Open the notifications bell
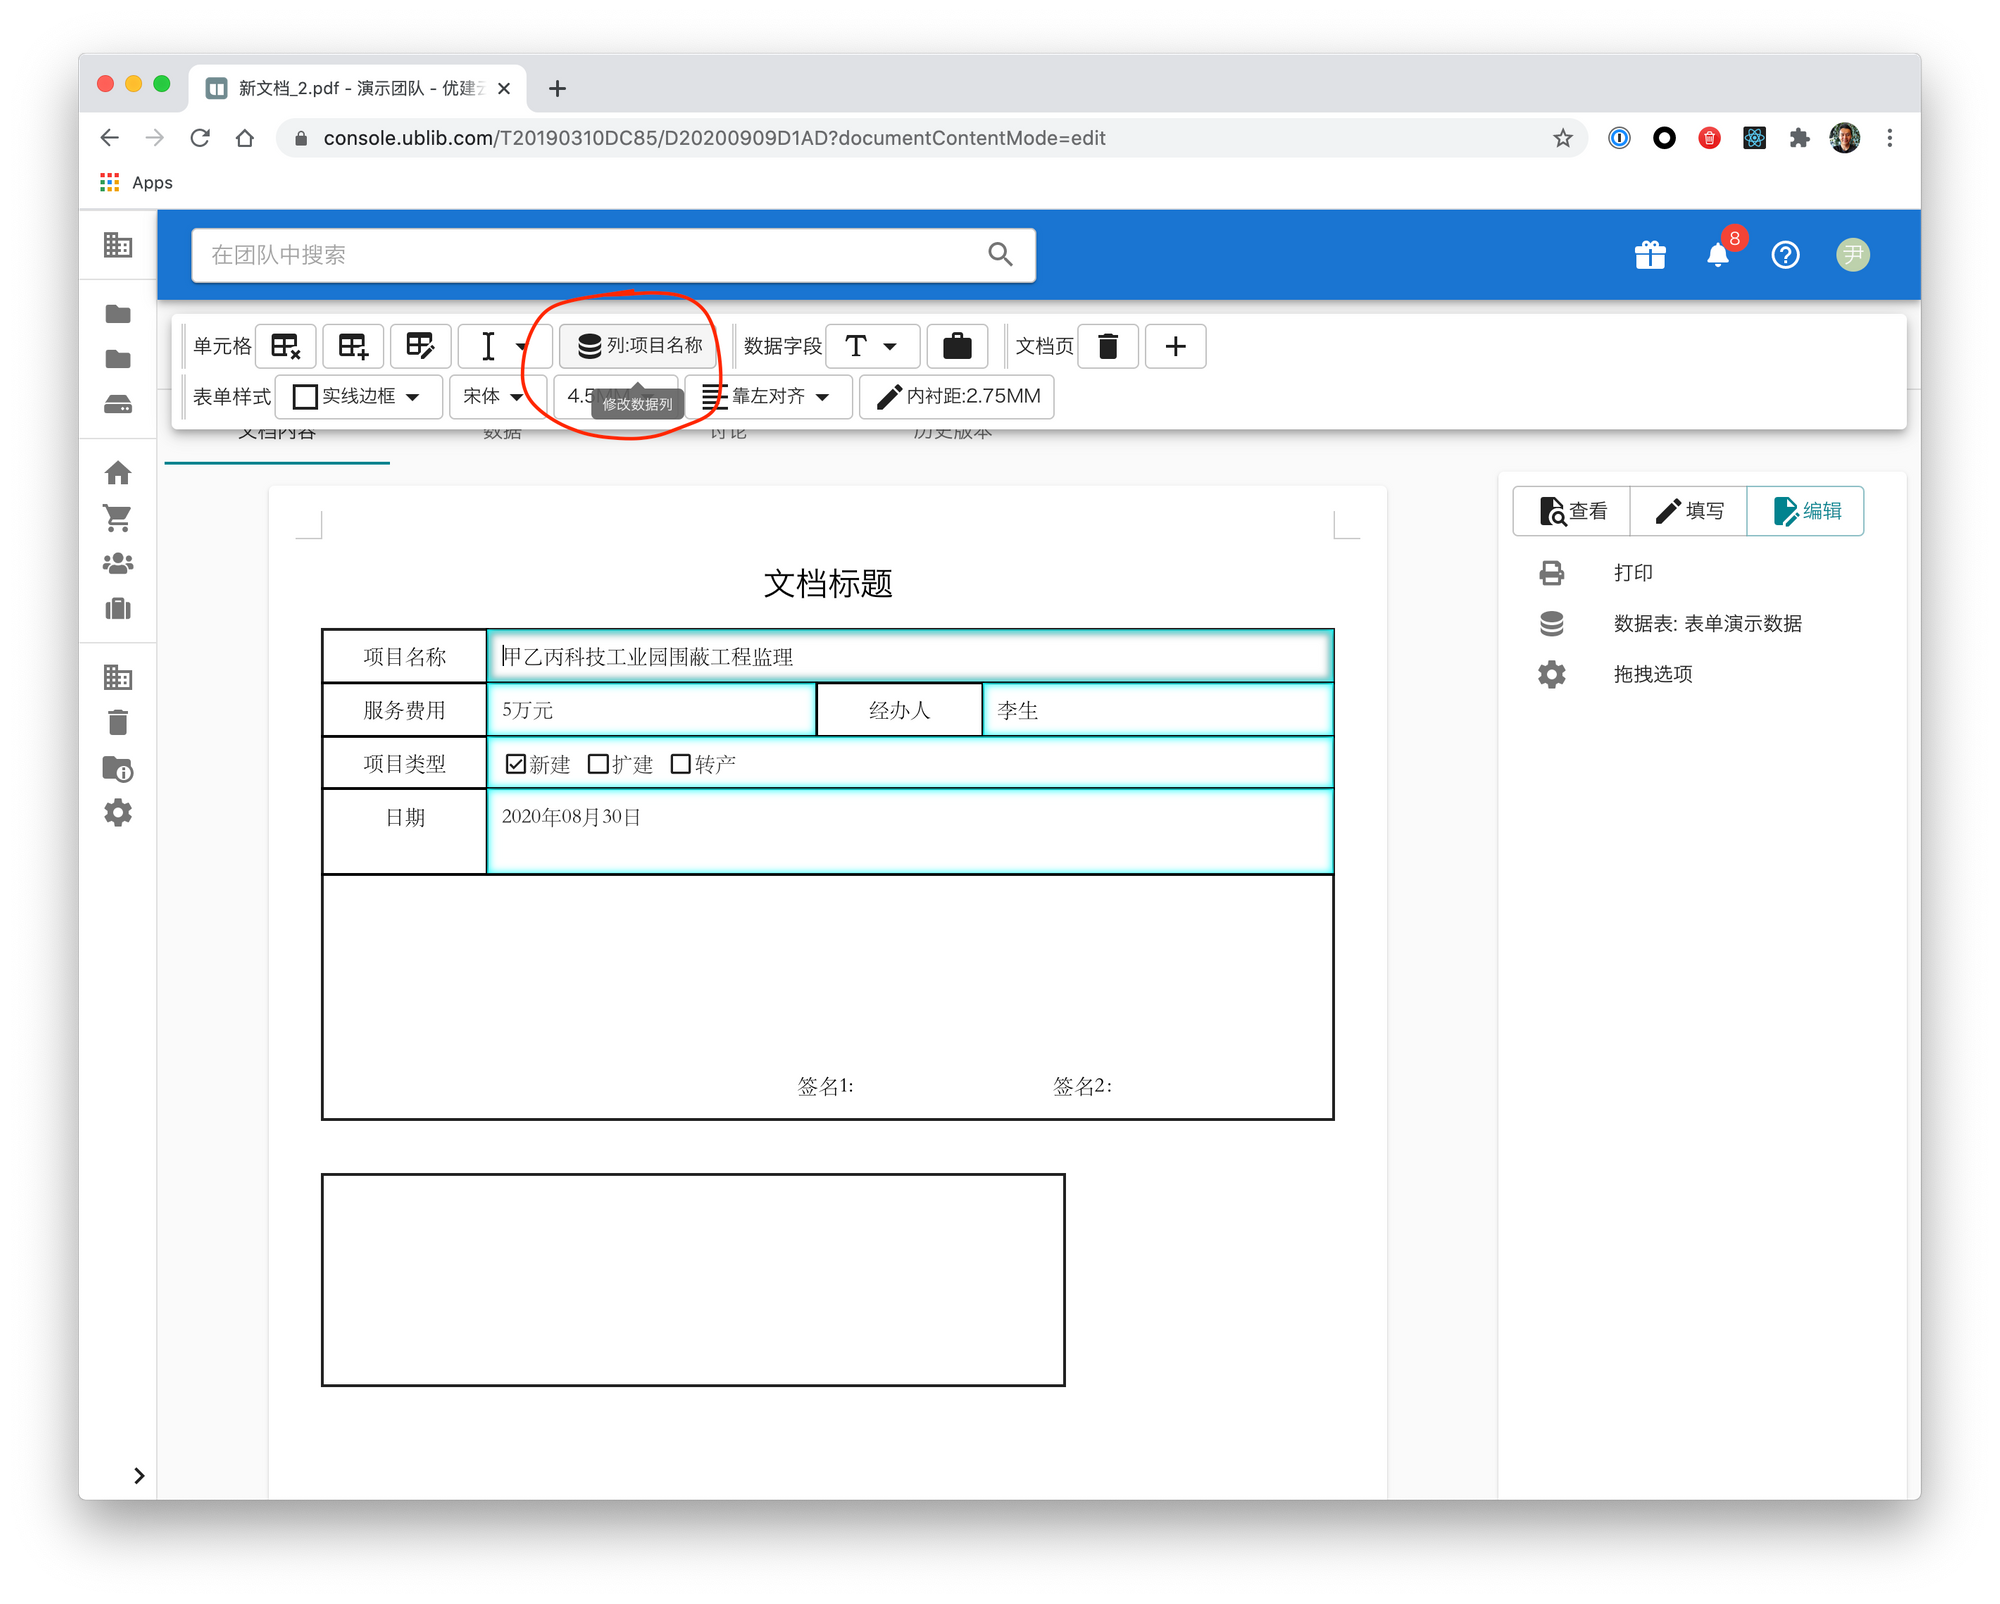The image size is (2000, 1604). 1717,255
